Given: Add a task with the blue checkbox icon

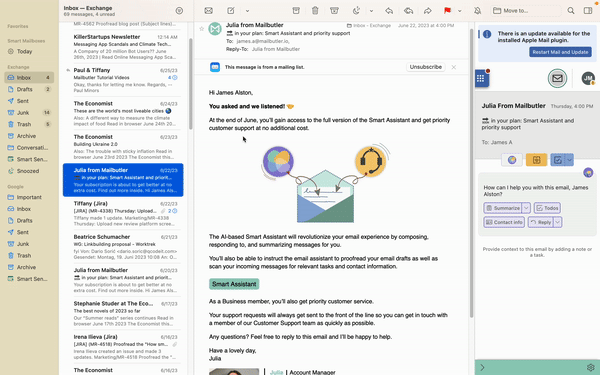Looking at the screenshot, I should coord(558,160).
